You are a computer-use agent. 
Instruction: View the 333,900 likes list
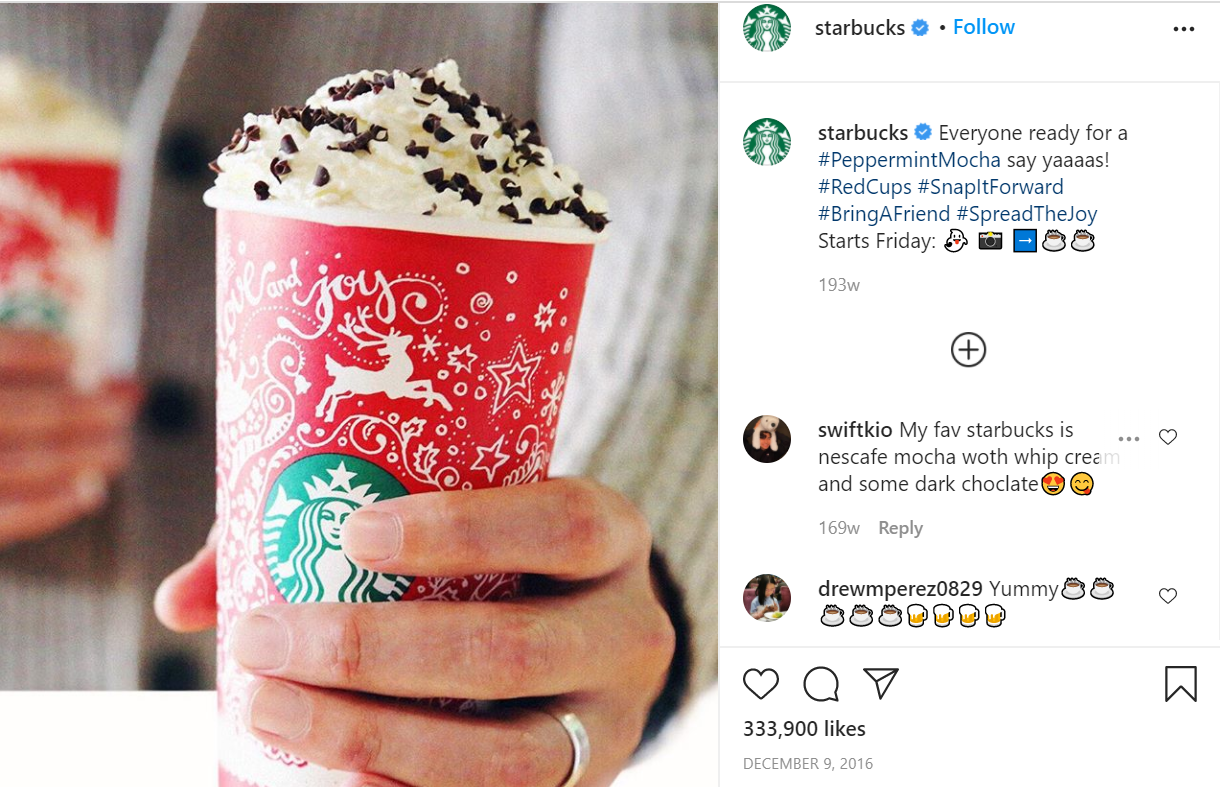[x=804, y=729]
